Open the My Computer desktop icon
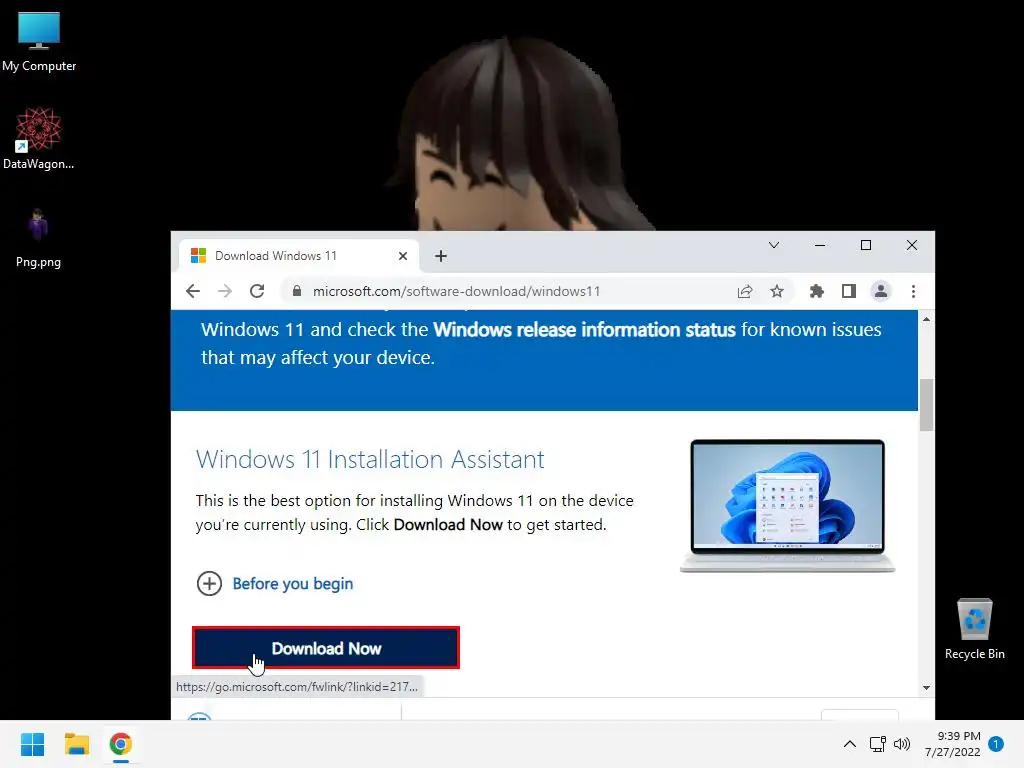Image resolution: width=1024 pixels, height=768 pixels. coord(39,42)
